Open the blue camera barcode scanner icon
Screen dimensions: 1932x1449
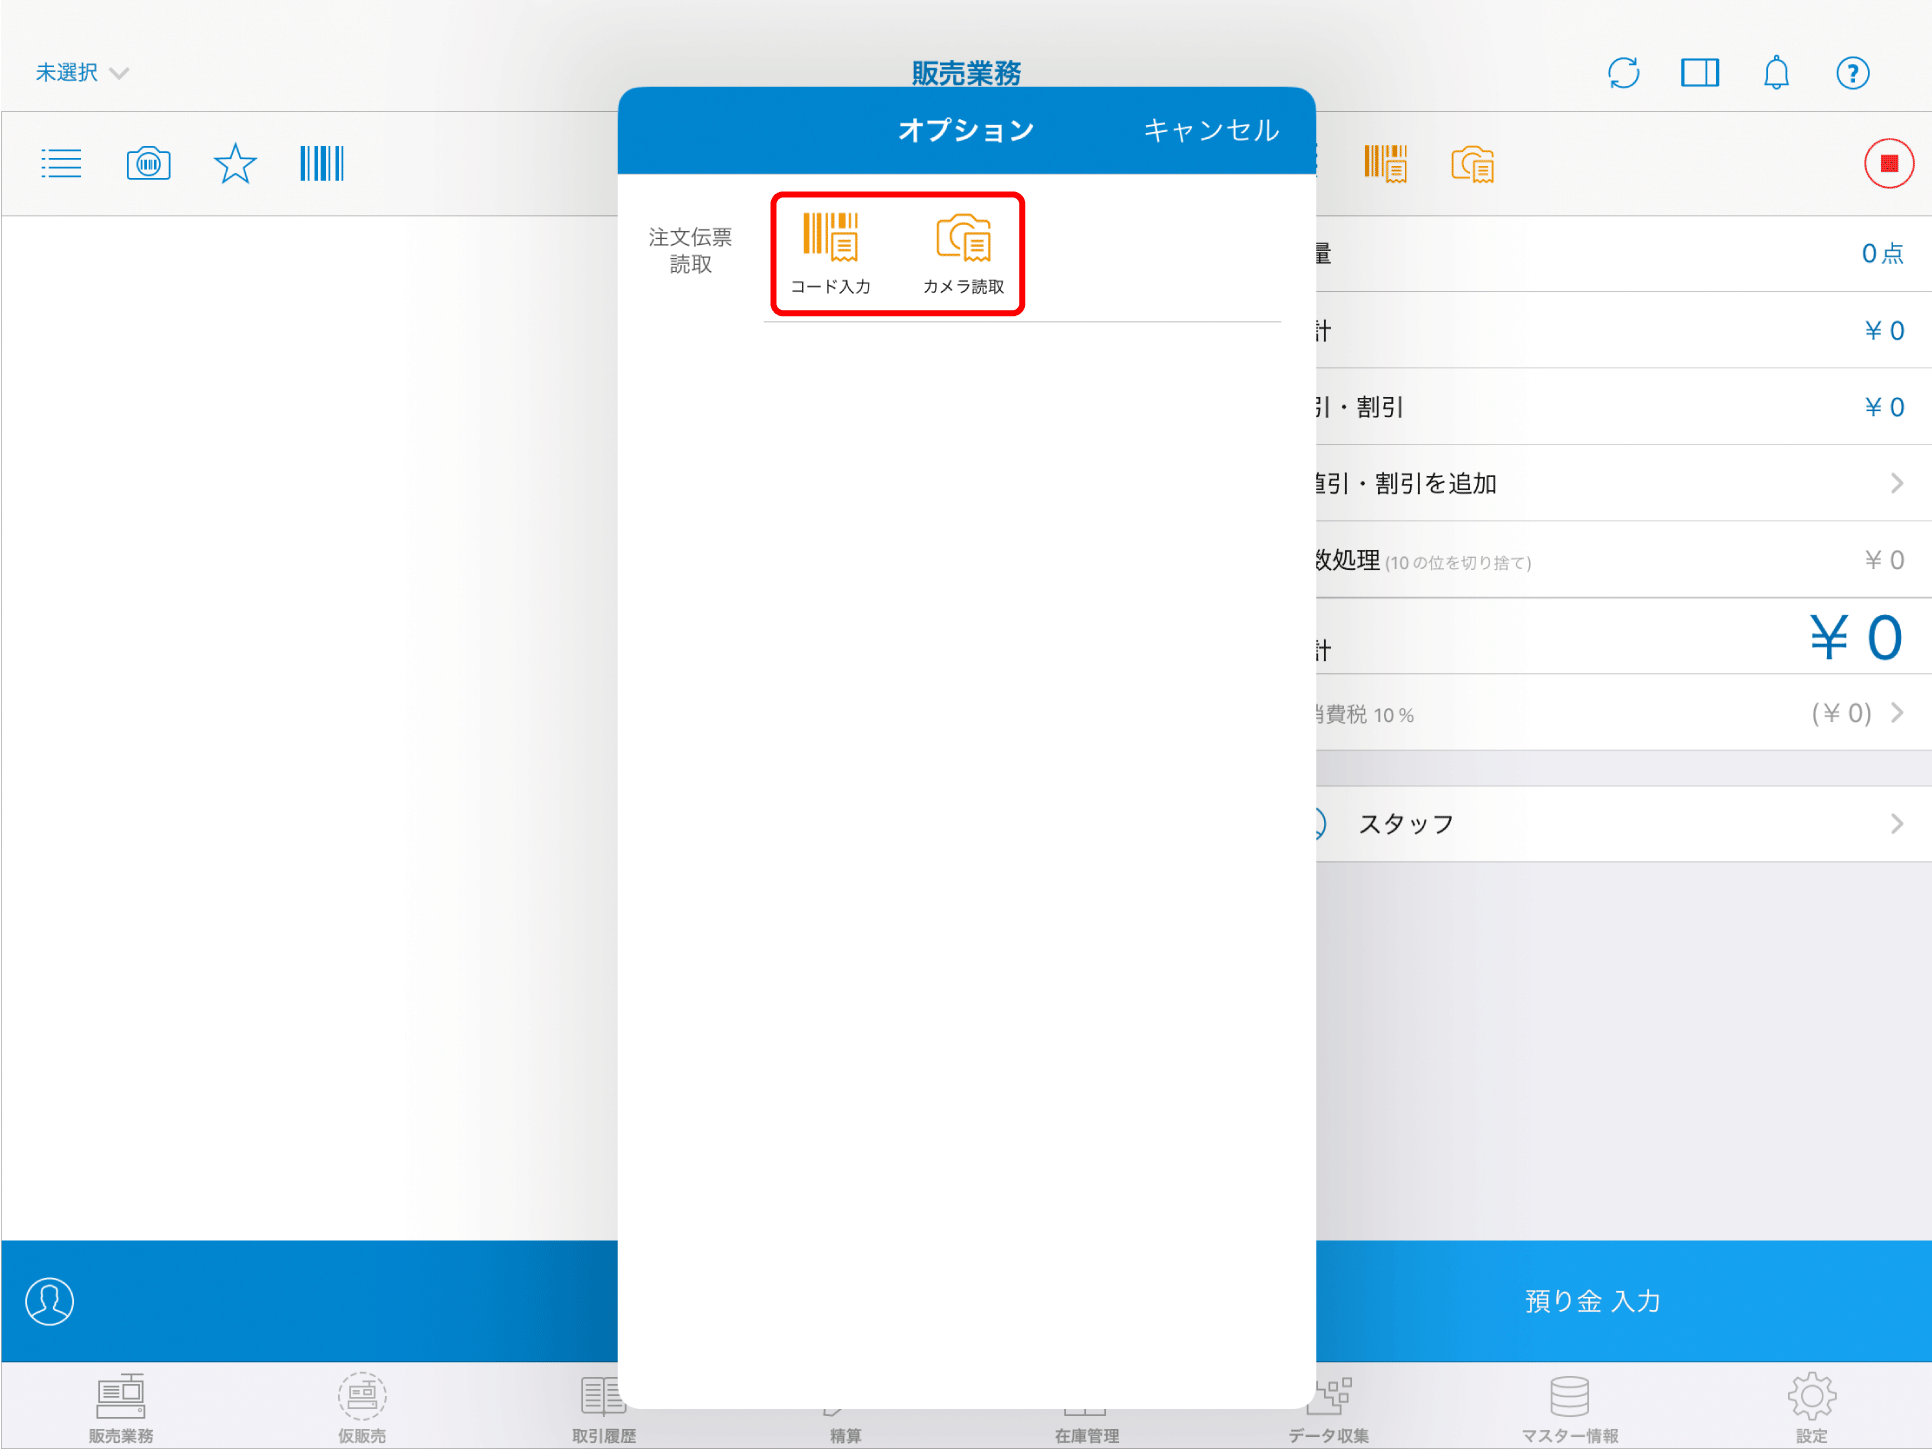pos(148,163)
